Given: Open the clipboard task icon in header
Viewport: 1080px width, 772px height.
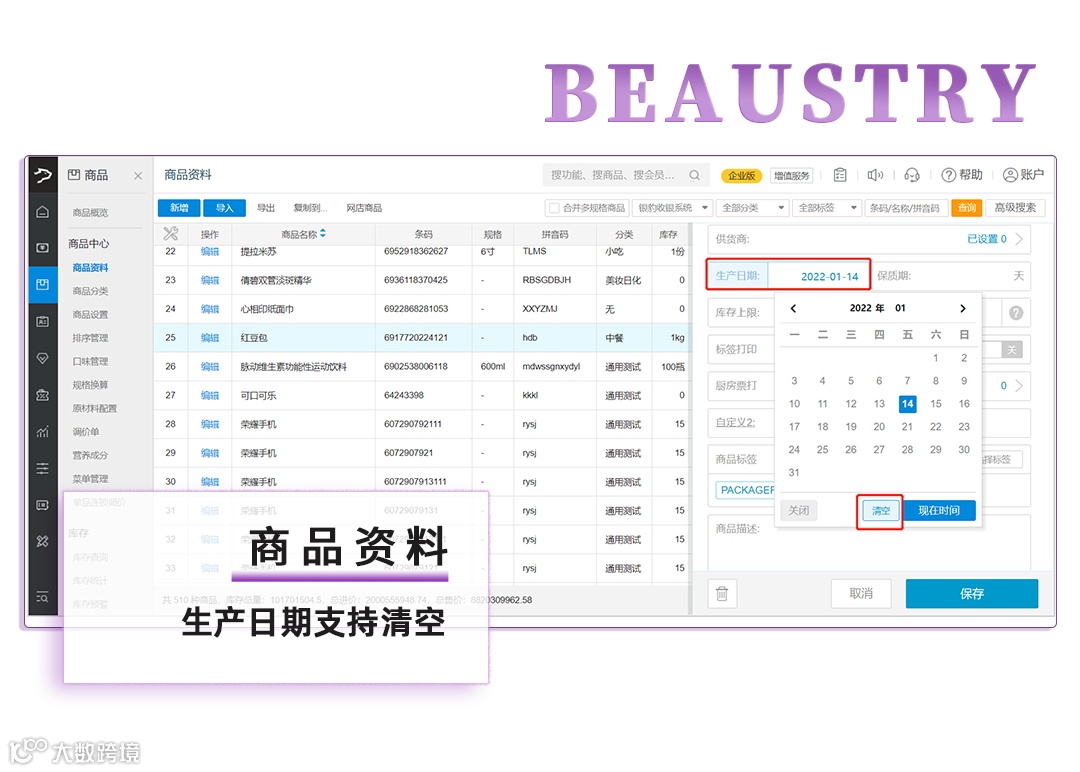Looking at the screenshot, I should pos(840,175).
